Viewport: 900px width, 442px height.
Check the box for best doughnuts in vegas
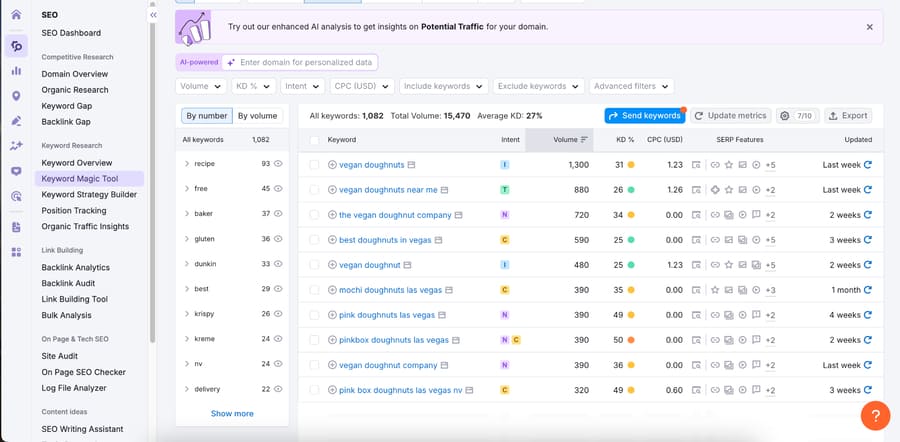pyautogui.click(x=314, y=240)
